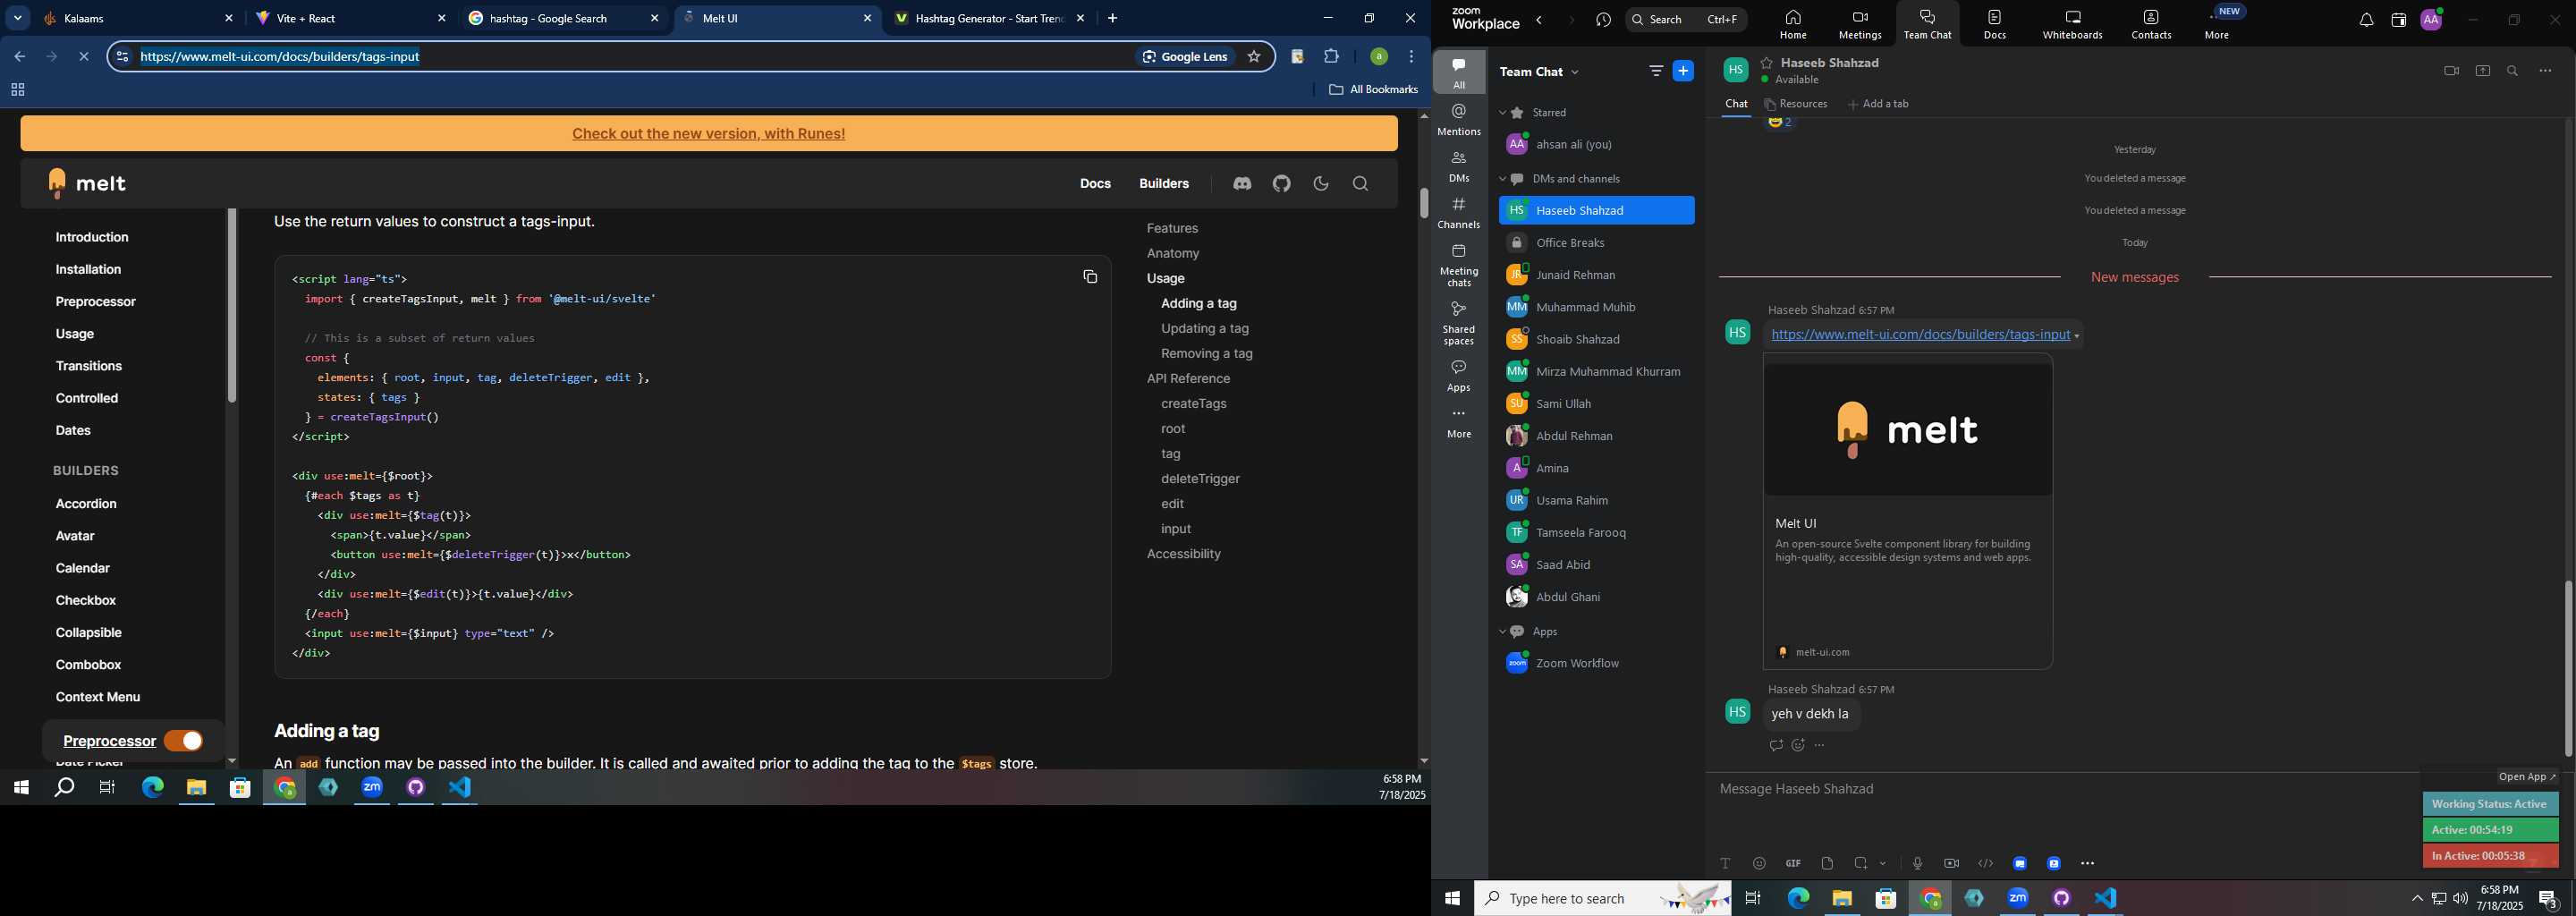
Task: Reply in thread to 'yeh v dekh la'
Action: [1775, 745]
